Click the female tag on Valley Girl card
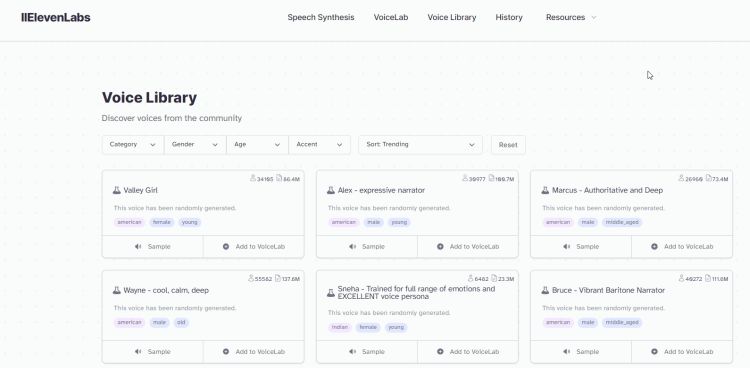Viewport: 750px width, 368px height. point(162,223)
